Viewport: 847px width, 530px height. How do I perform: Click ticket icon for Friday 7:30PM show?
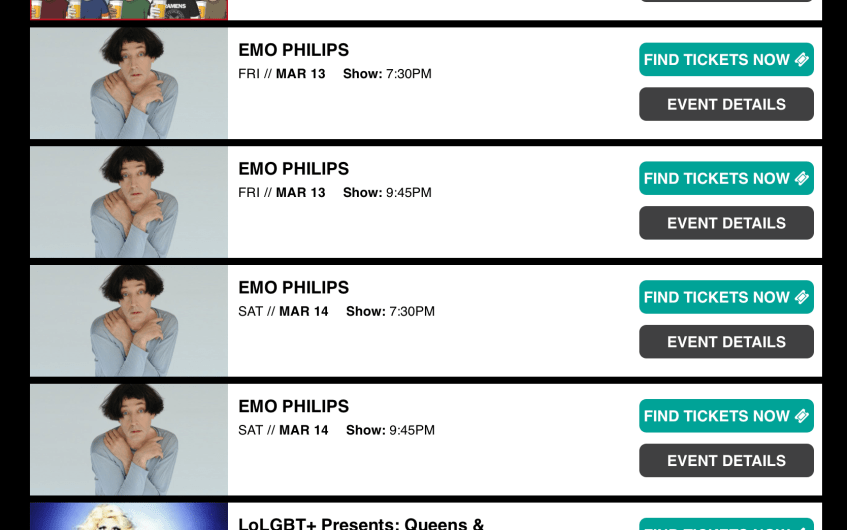pos(801,60)
